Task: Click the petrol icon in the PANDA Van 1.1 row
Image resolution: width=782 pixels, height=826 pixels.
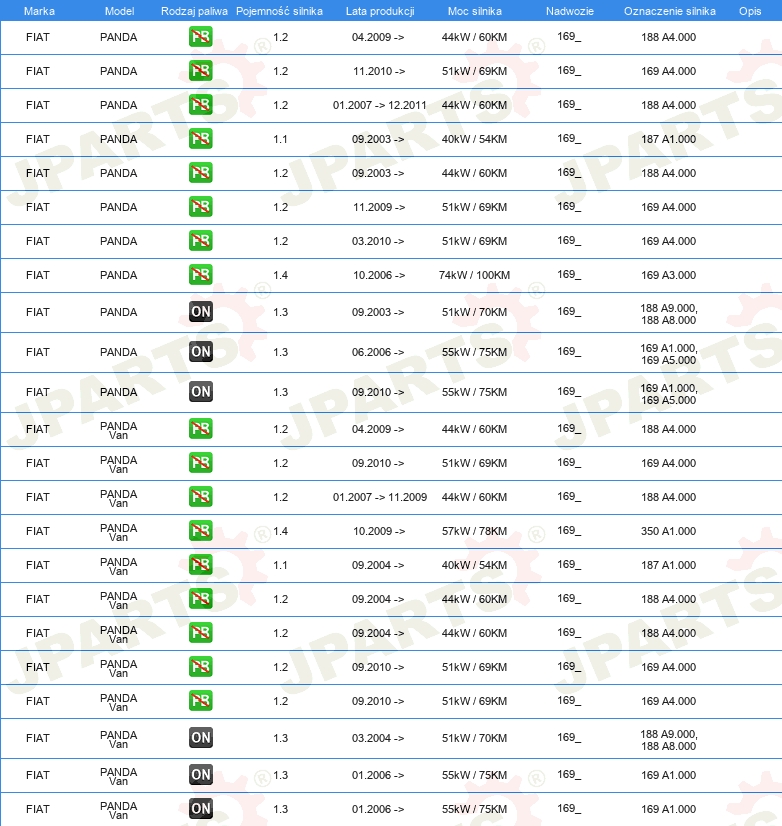Action: 201,565
